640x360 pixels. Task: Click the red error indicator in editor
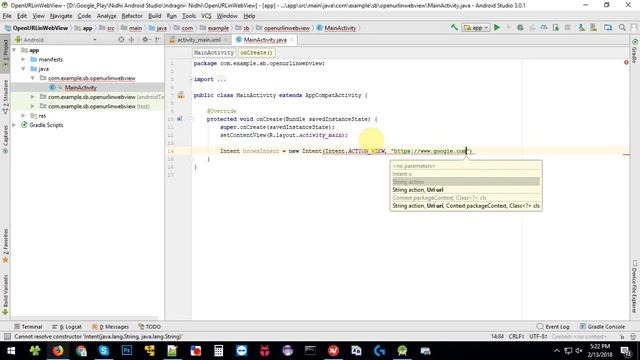(626, 62)
